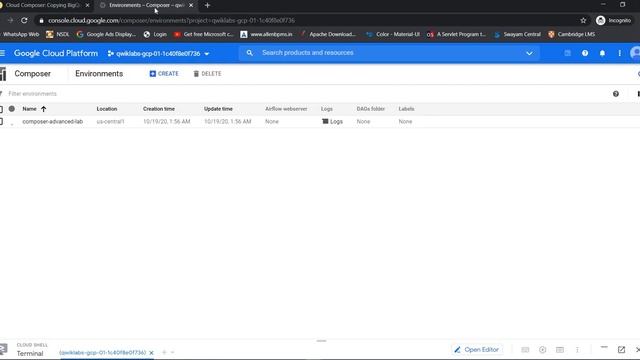
Task: Sort by the Name column header
Action: pos(29,109)
